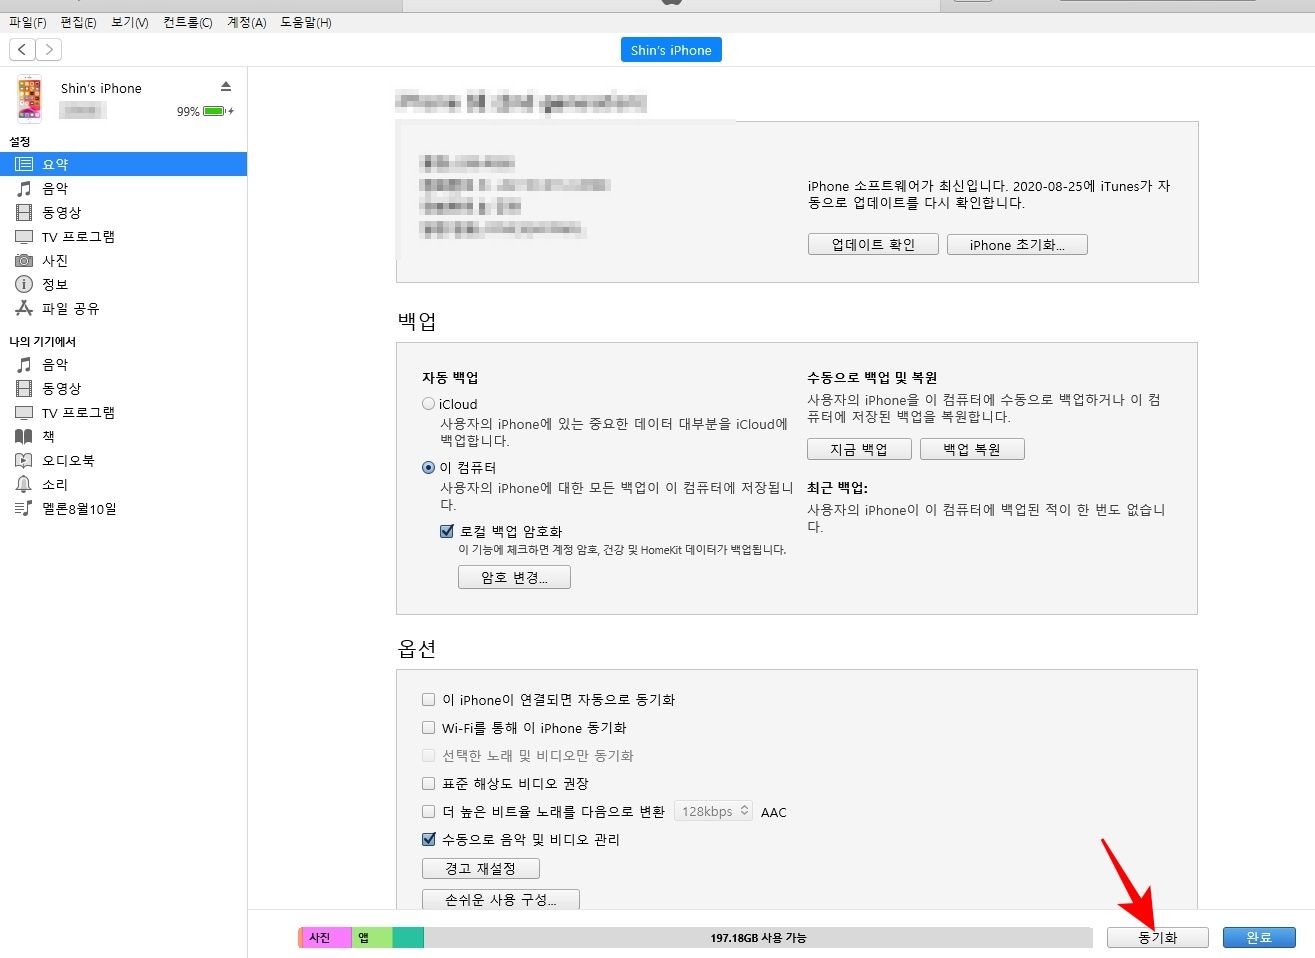
Task: Click the blue 완료 button
Action: (1259, 937)
